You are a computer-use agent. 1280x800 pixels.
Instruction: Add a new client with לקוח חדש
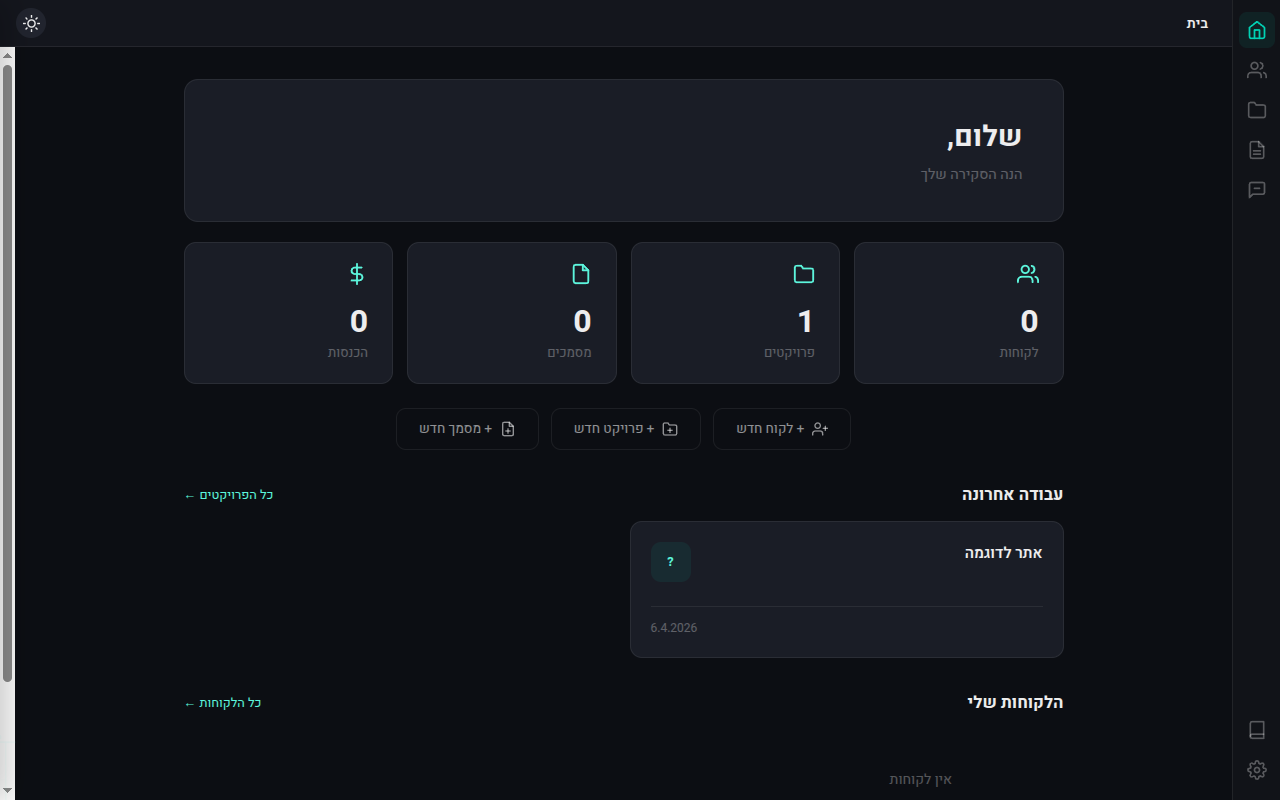click(782, 429)
